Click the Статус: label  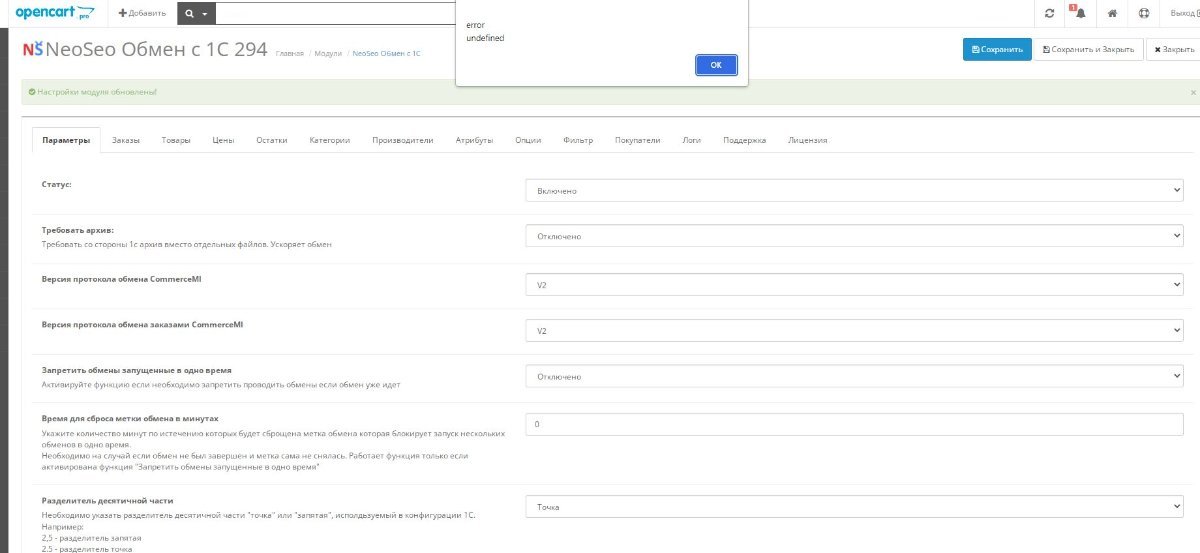tap(56, 185)
